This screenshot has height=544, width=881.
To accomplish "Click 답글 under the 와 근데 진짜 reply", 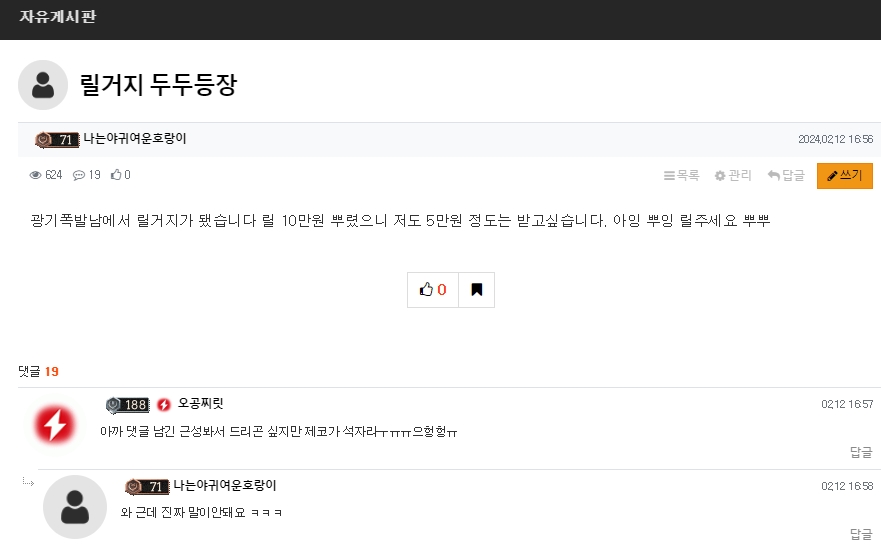I will click(x=861, y=534).
